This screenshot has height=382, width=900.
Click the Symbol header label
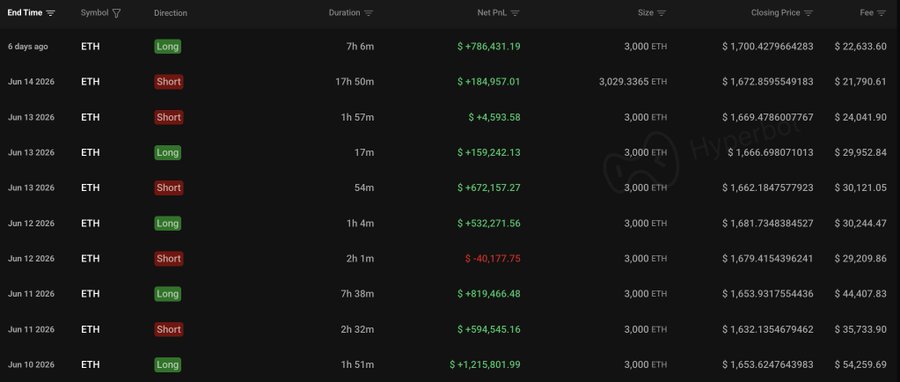(95, 13)
